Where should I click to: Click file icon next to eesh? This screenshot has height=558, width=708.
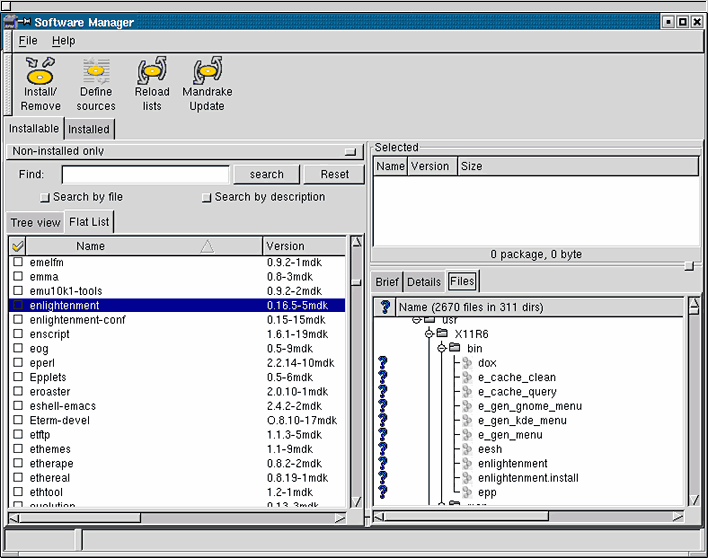point(467,449)
